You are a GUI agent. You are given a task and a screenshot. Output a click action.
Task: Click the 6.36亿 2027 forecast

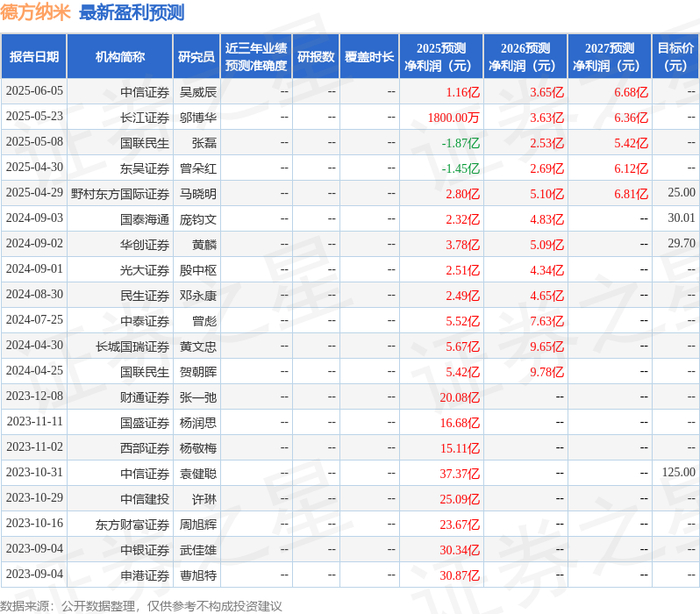631,118
